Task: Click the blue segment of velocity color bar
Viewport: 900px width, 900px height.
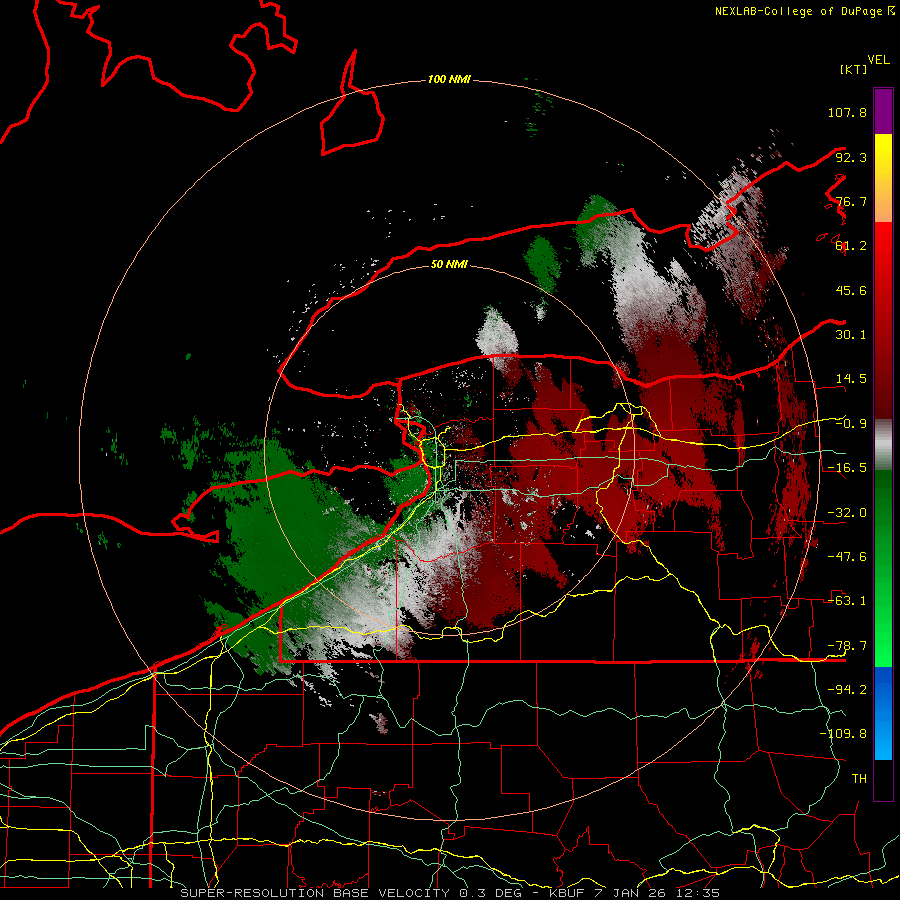Action: pyautogui.click(x=883, y=713)
